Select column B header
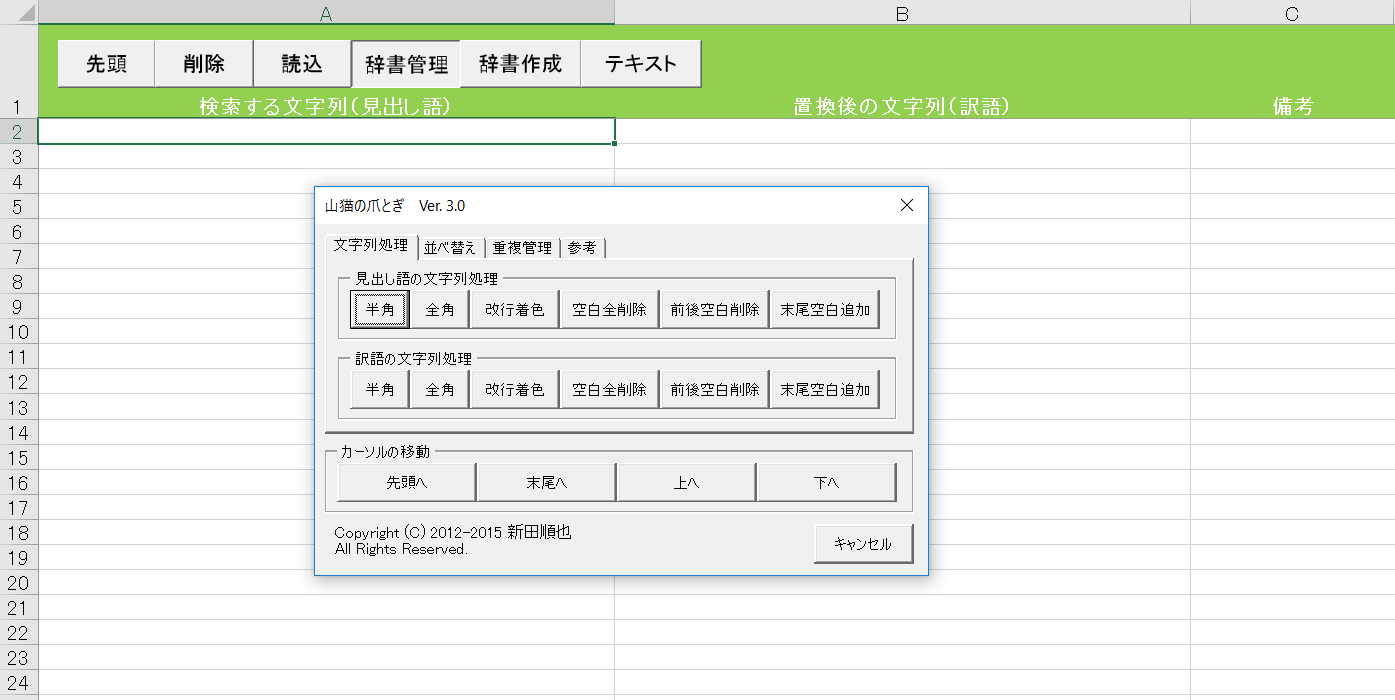Screen dimensions: 1395x700 [902, 12]
